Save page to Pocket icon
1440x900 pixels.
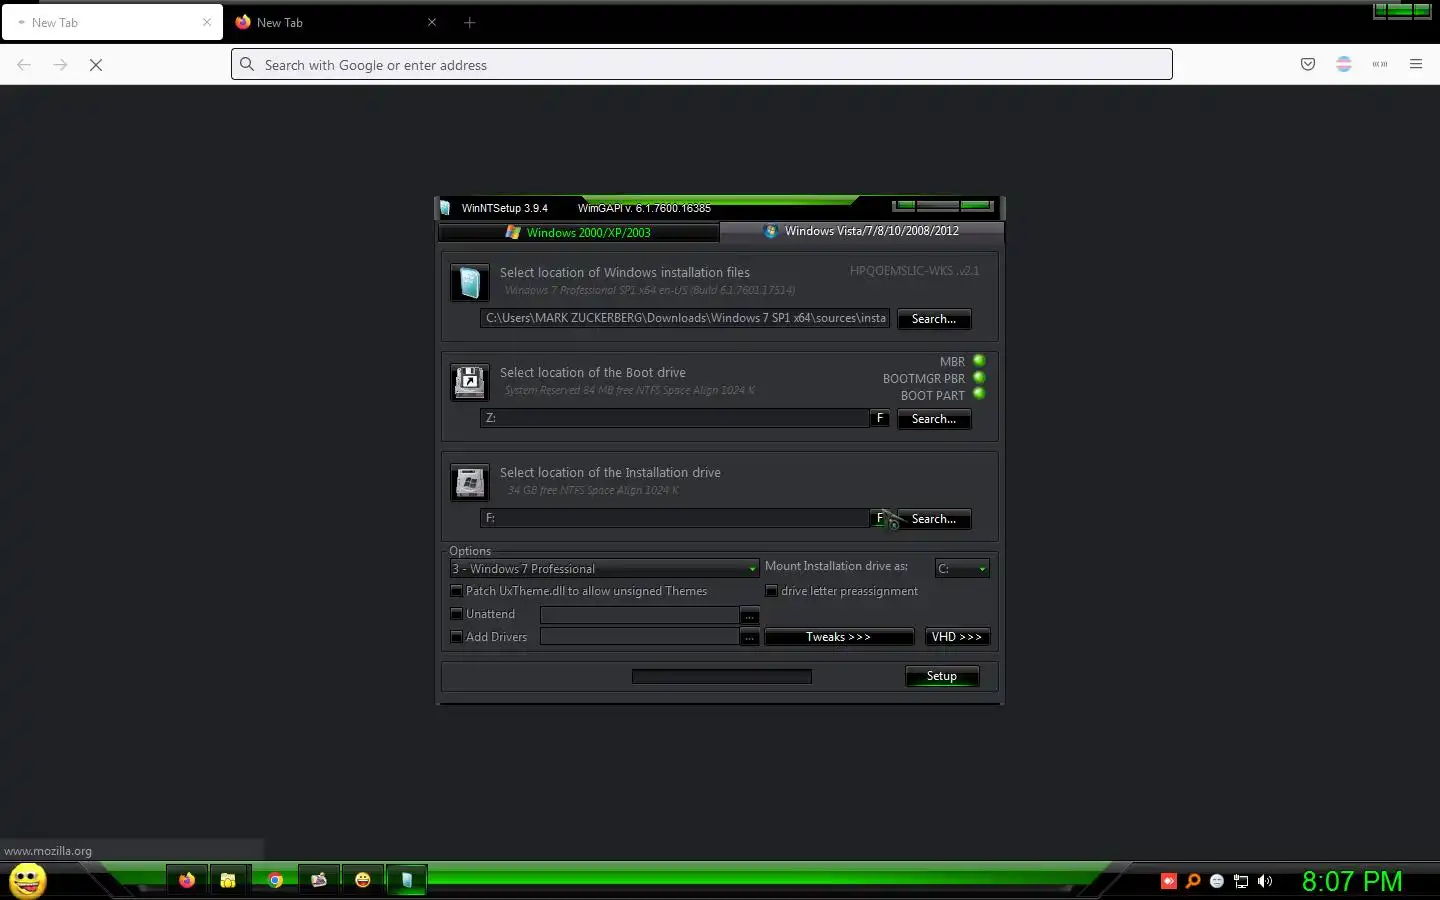(x=1307, y=64)
